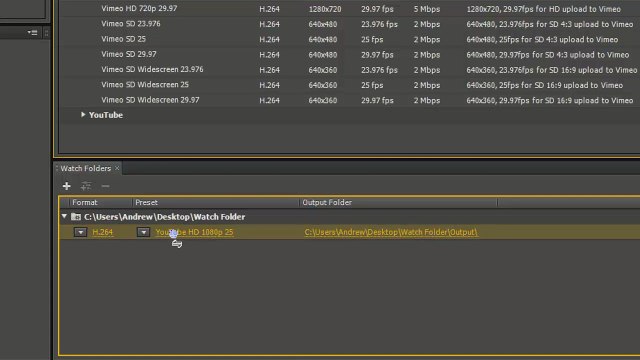Select the Vimeo SD 29.97 preset
The width and height of the screenshot is (640, 360).
click(129, 54)
